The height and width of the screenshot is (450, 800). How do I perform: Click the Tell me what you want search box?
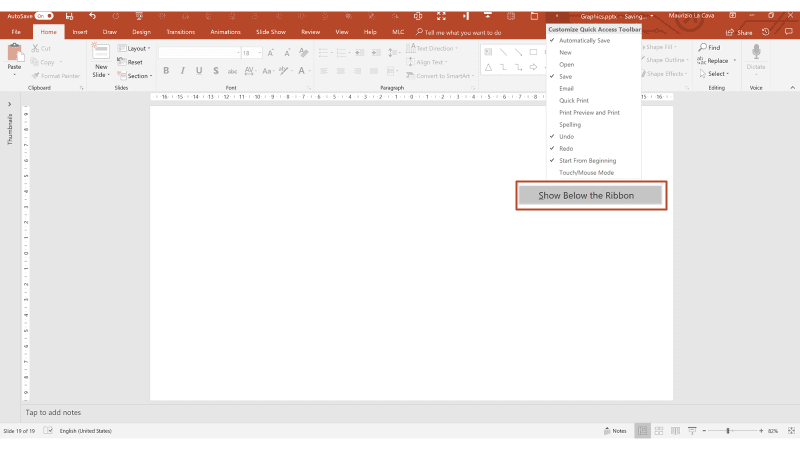pyautogui.click(x=459, y=32)
